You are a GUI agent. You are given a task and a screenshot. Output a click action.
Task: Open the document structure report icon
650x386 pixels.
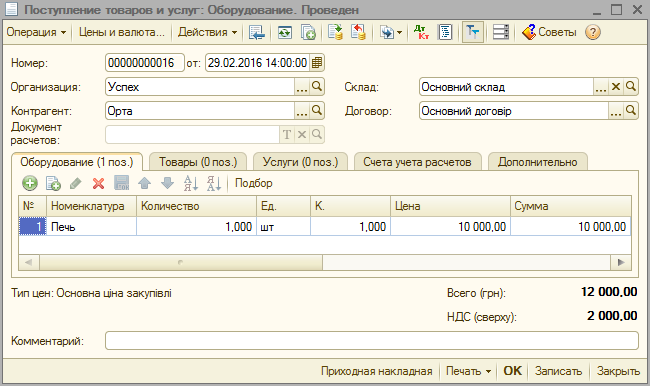click(x=445, y=32)
